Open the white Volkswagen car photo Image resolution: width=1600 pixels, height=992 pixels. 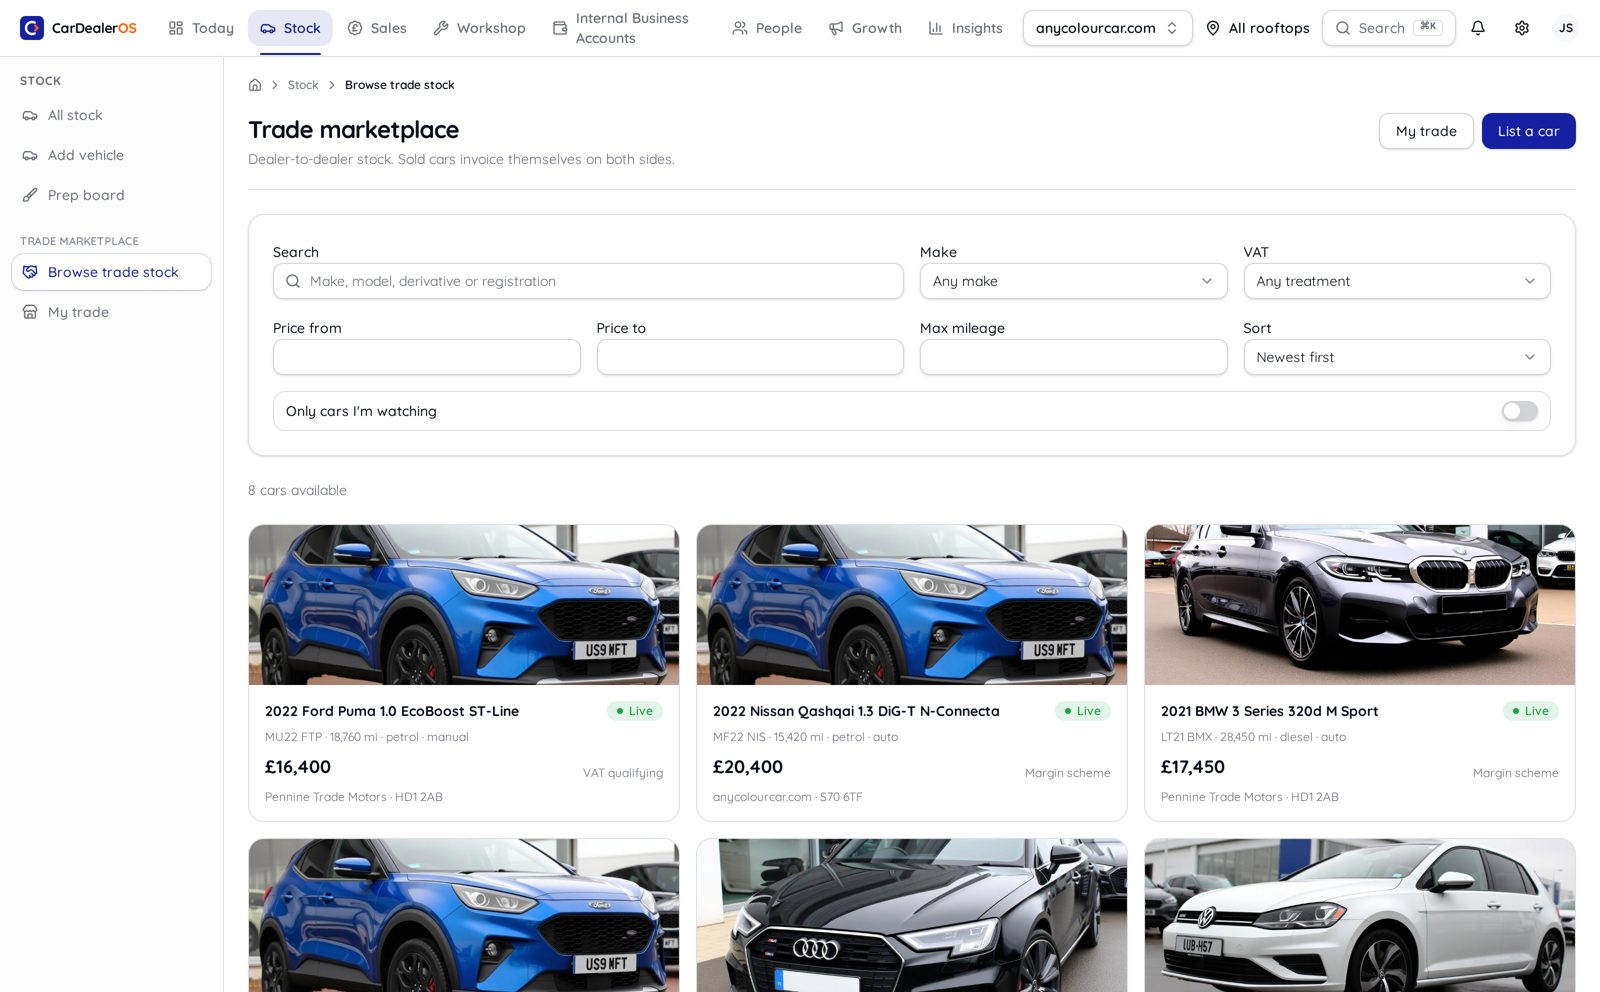pos(1360,915)
